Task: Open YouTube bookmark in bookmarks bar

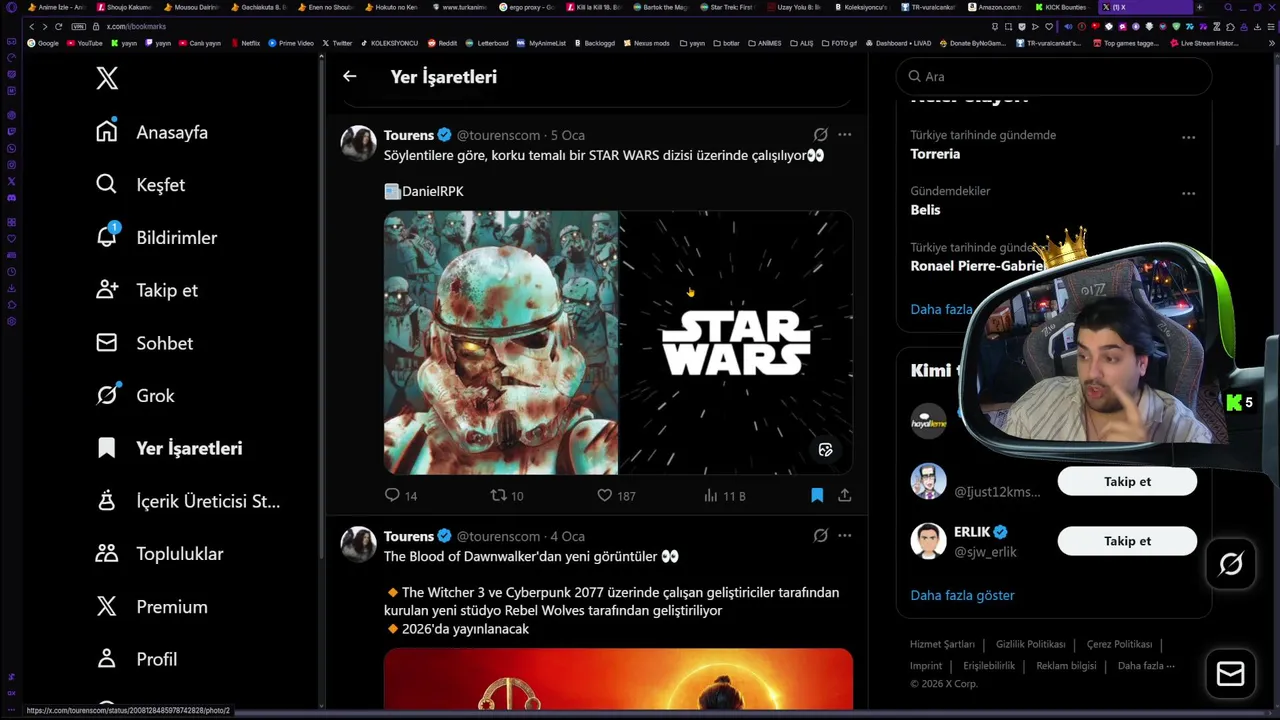Action: point(85,43)
